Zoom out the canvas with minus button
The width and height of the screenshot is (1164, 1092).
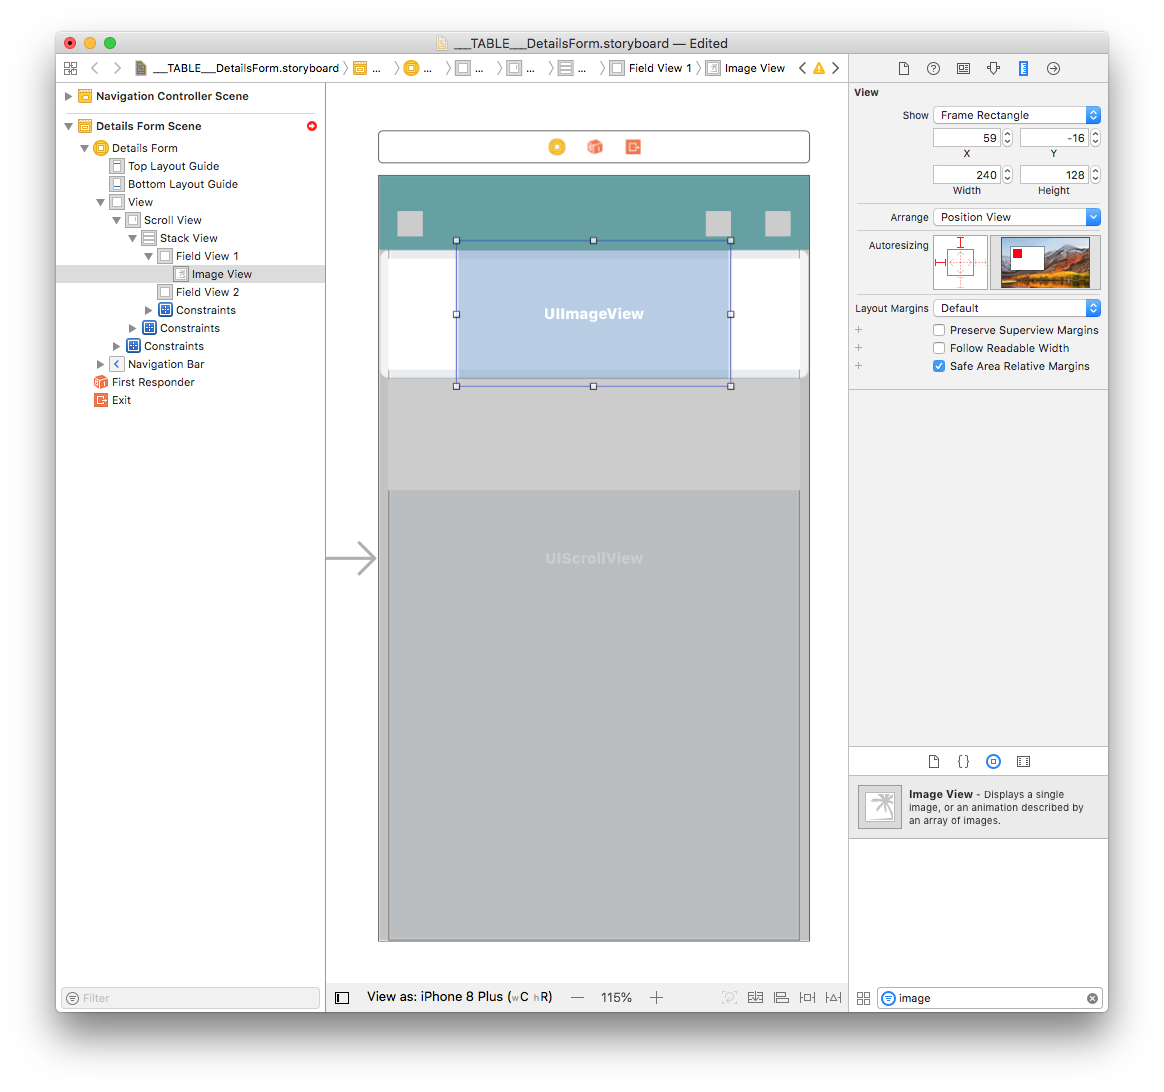point(578,998)
